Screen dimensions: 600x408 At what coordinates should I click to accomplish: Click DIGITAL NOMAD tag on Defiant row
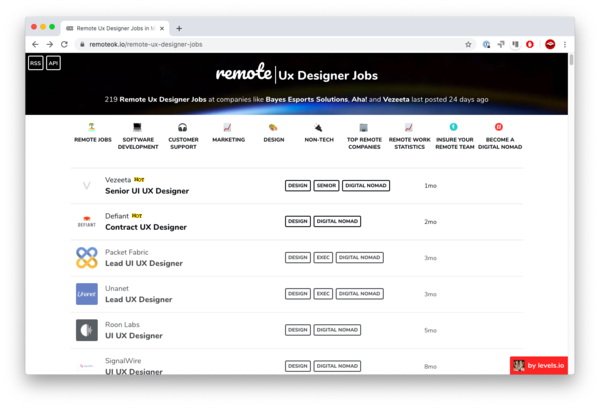[x=337, y=222]
